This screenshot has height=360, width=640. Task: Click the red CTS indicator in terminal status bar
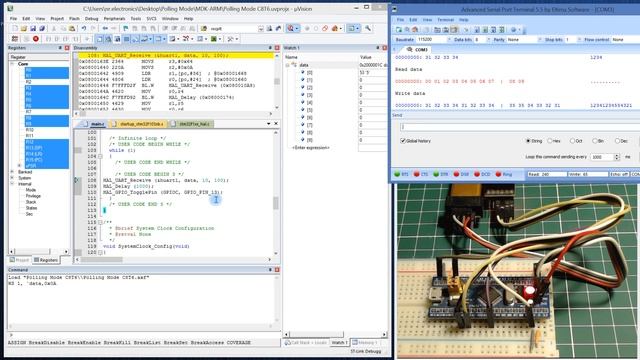point(416,174)
